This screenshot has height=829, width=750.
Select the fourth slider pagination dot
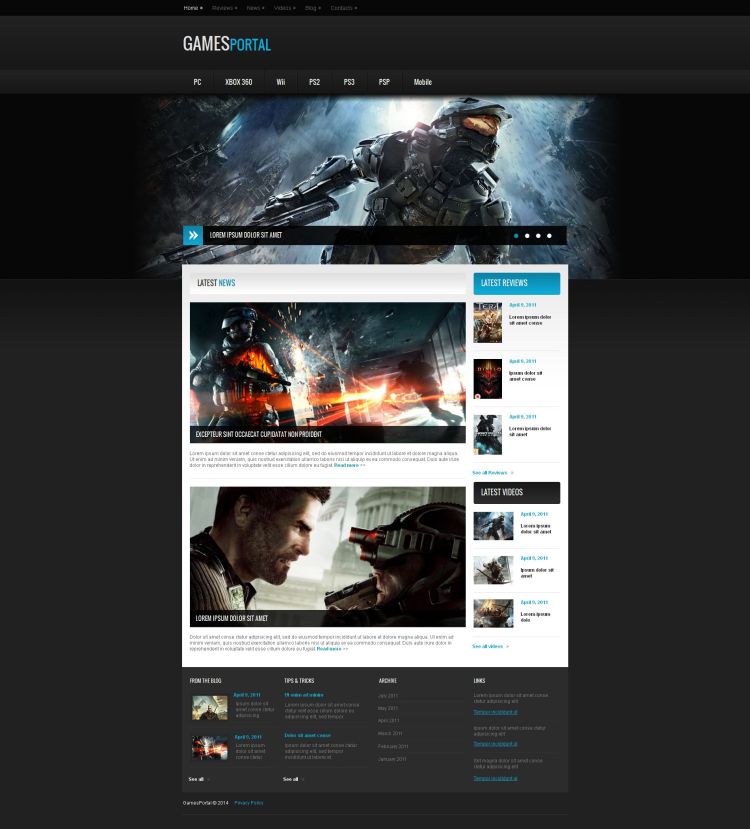coord(549,236)
